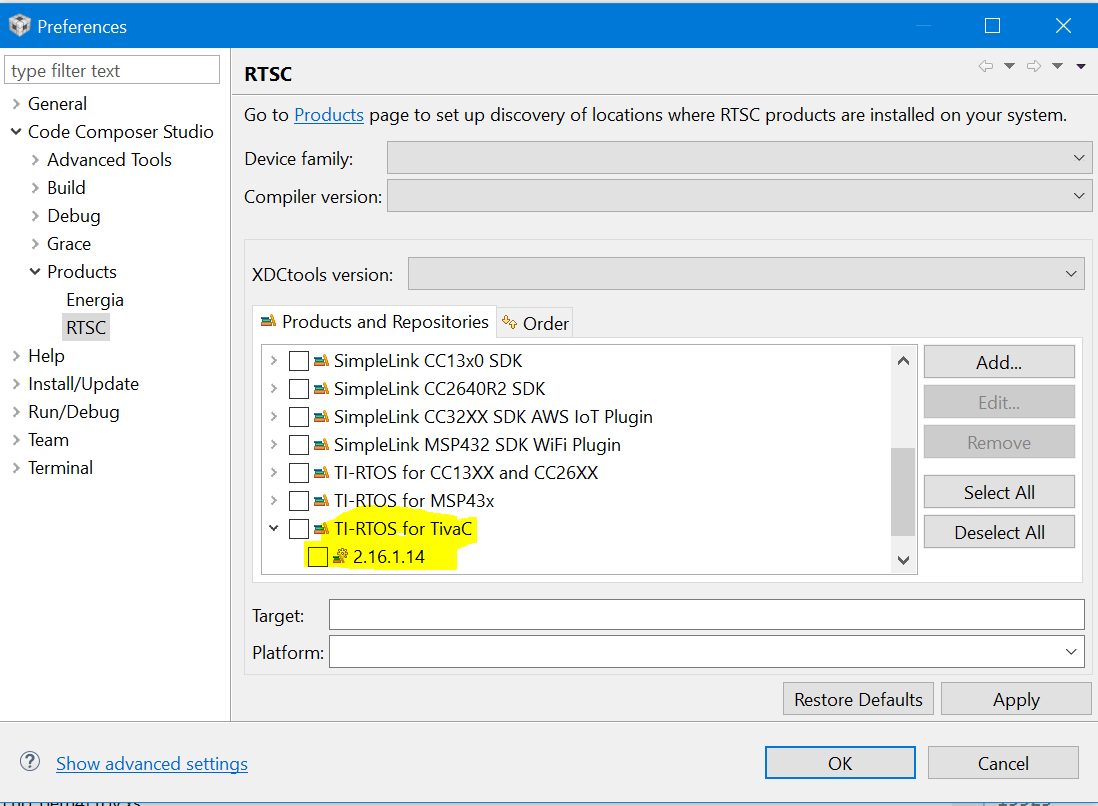Check the 2.16.1.14 version checkbox
This screenshot has height=806, width=1098.
click(318, 557)
